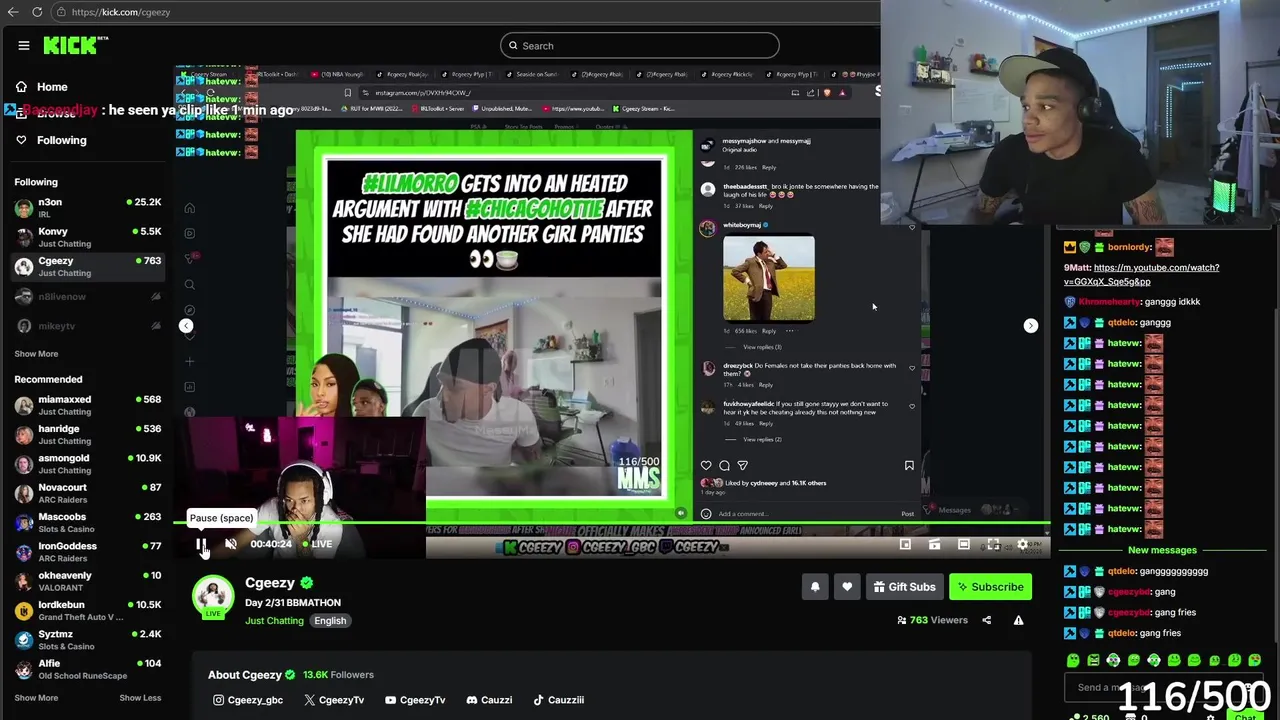Open offline channel n8livenow
Viewport: 1280px width, 720px height.
click(x=88, y=296)
